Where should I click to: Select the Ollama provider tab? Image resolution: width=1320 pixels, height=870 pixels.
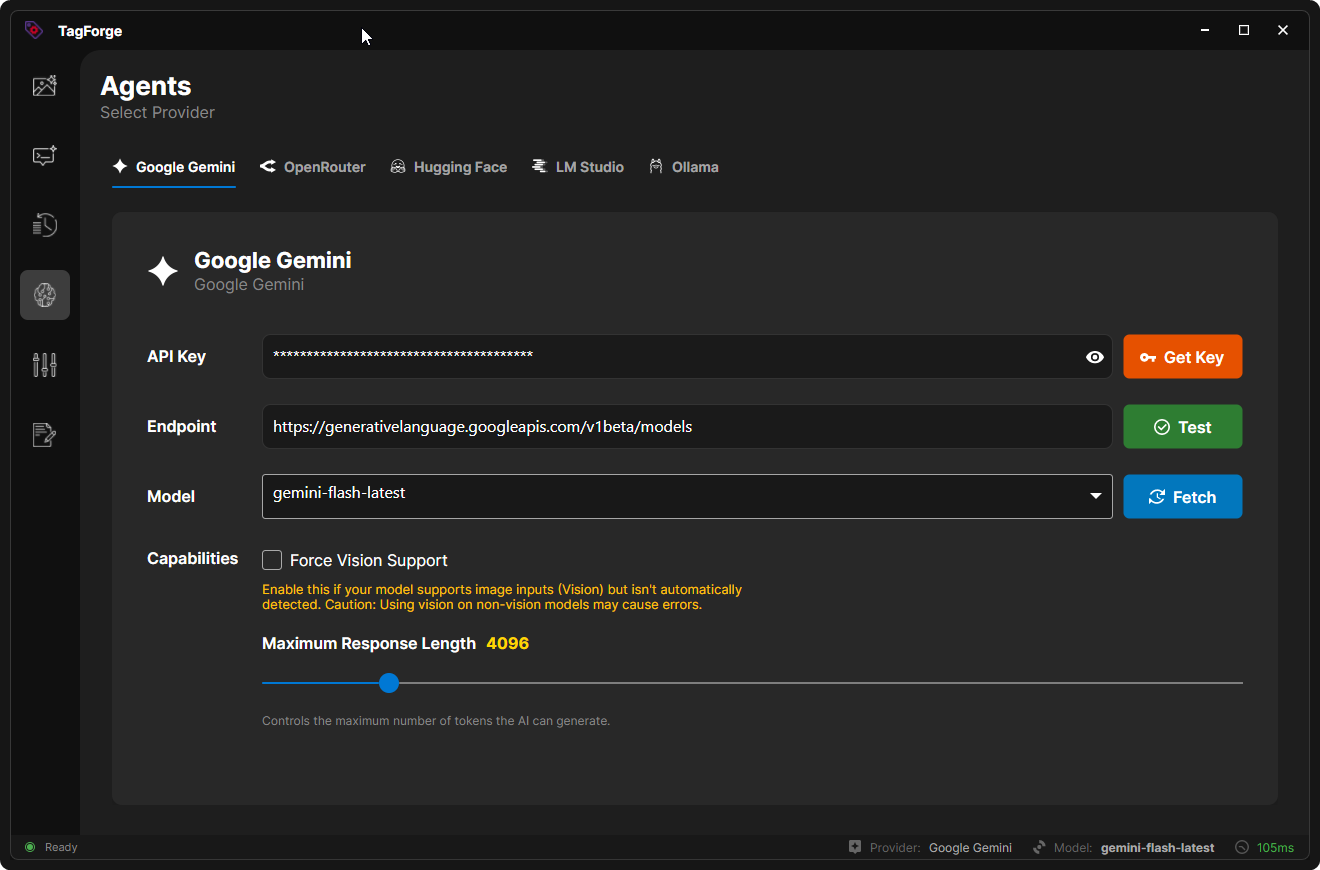pyautogui.click(x=684, y=167)
